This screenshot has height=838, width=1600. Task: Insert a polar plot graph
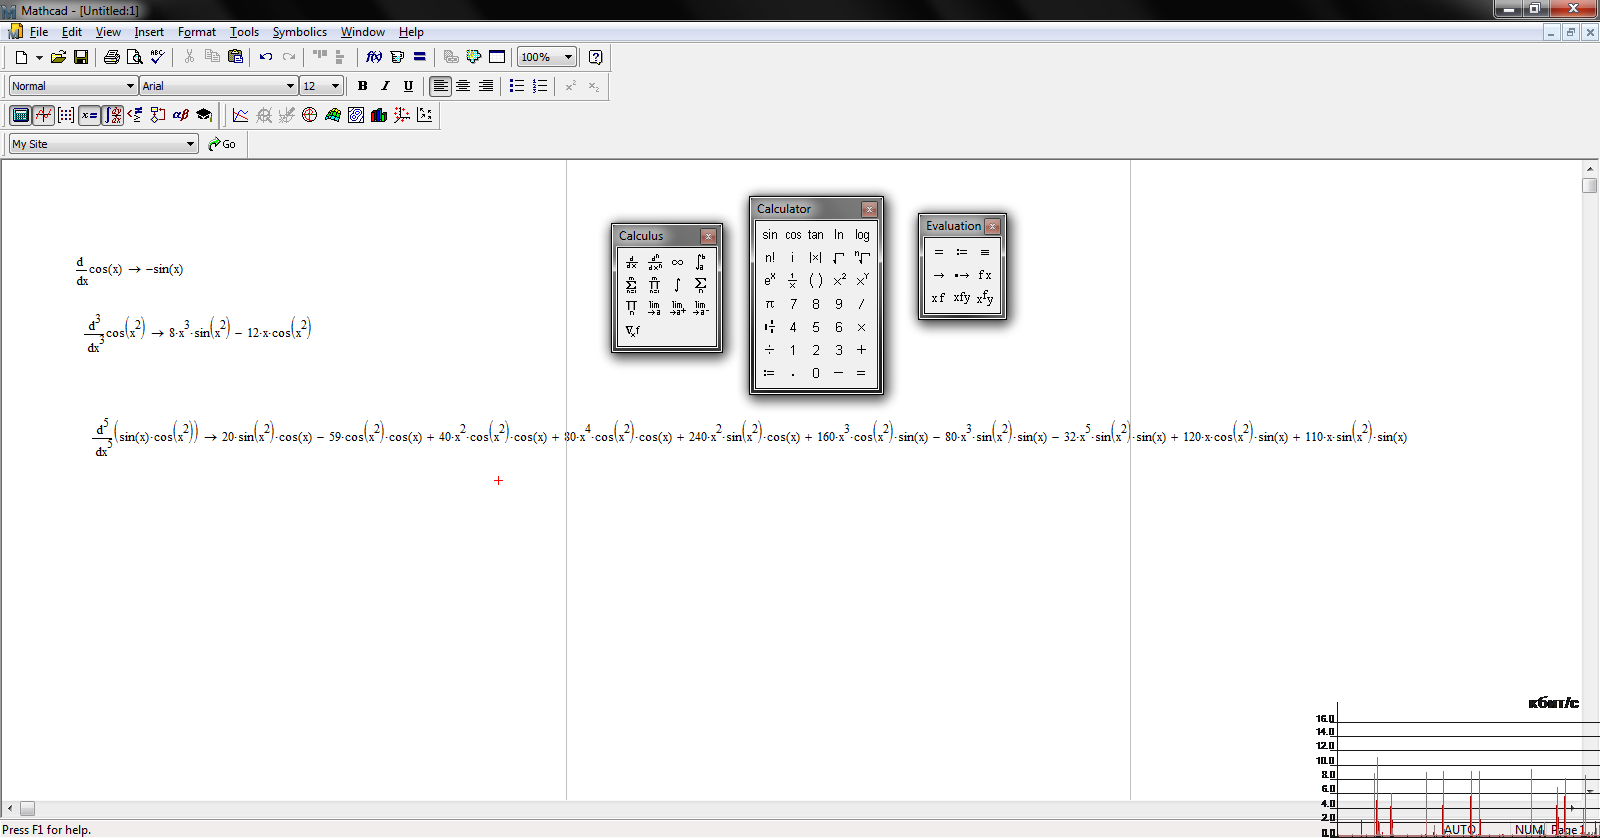pyautogui.click(x=310, y=115)
